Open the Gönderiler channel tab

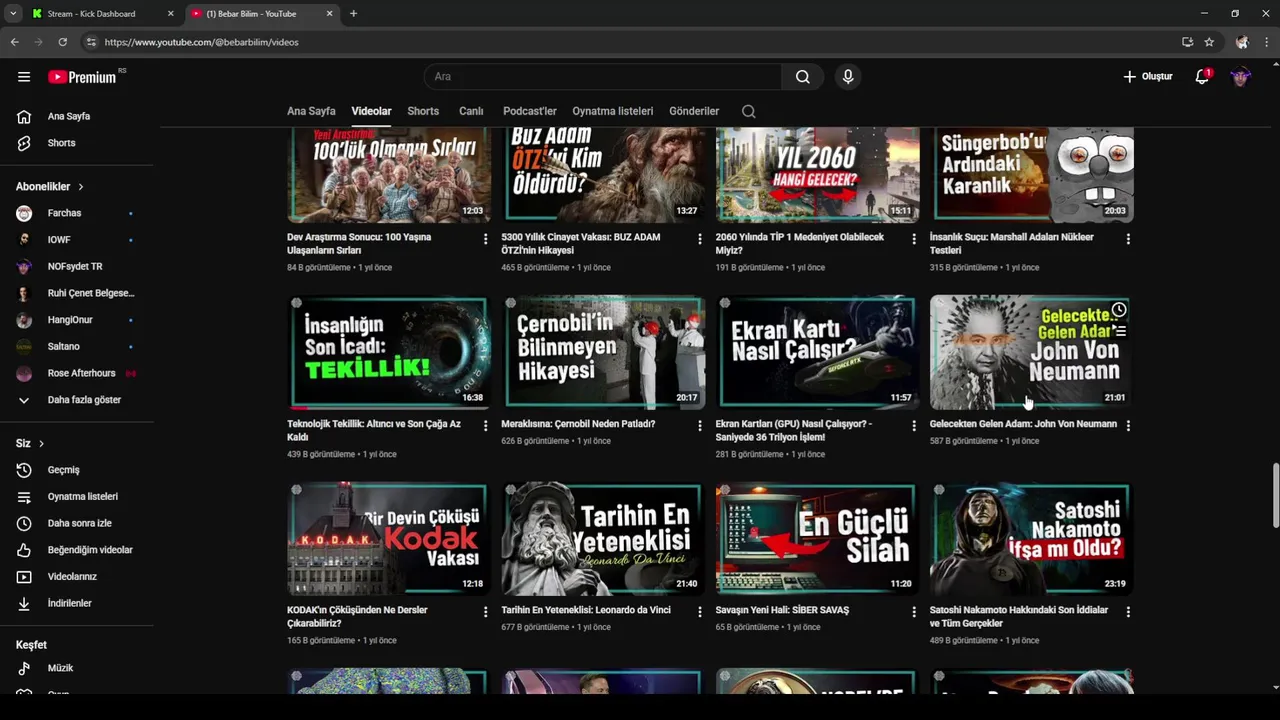(x=694, y=111)
